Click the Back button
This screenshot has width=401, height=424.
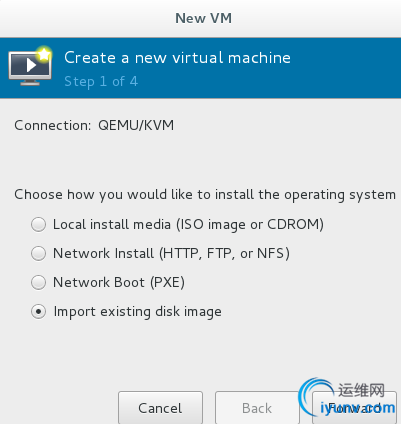click(x=257, y=408)
